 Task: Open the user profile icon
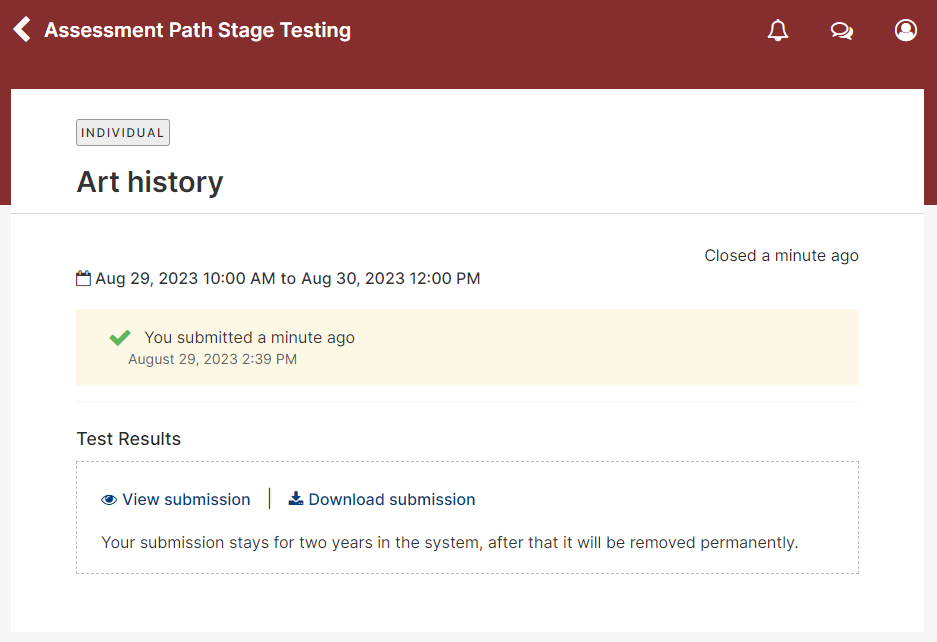coord(905,30)
